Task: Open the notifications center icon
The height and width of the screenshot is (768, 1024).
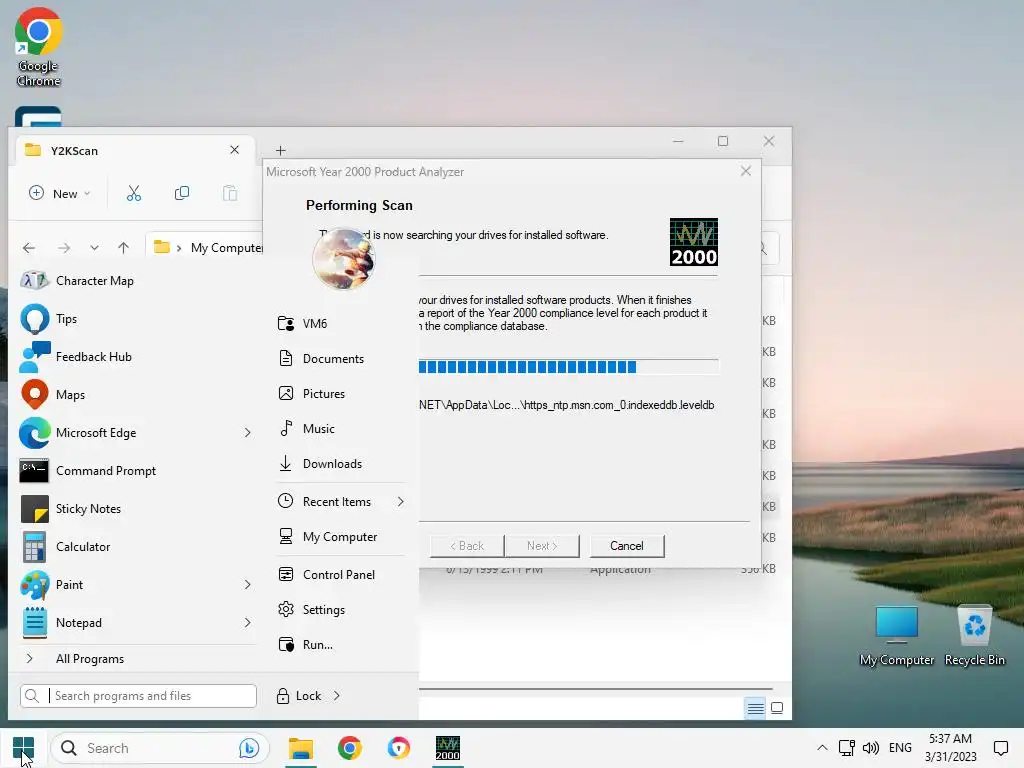Action: (1000, 748)
